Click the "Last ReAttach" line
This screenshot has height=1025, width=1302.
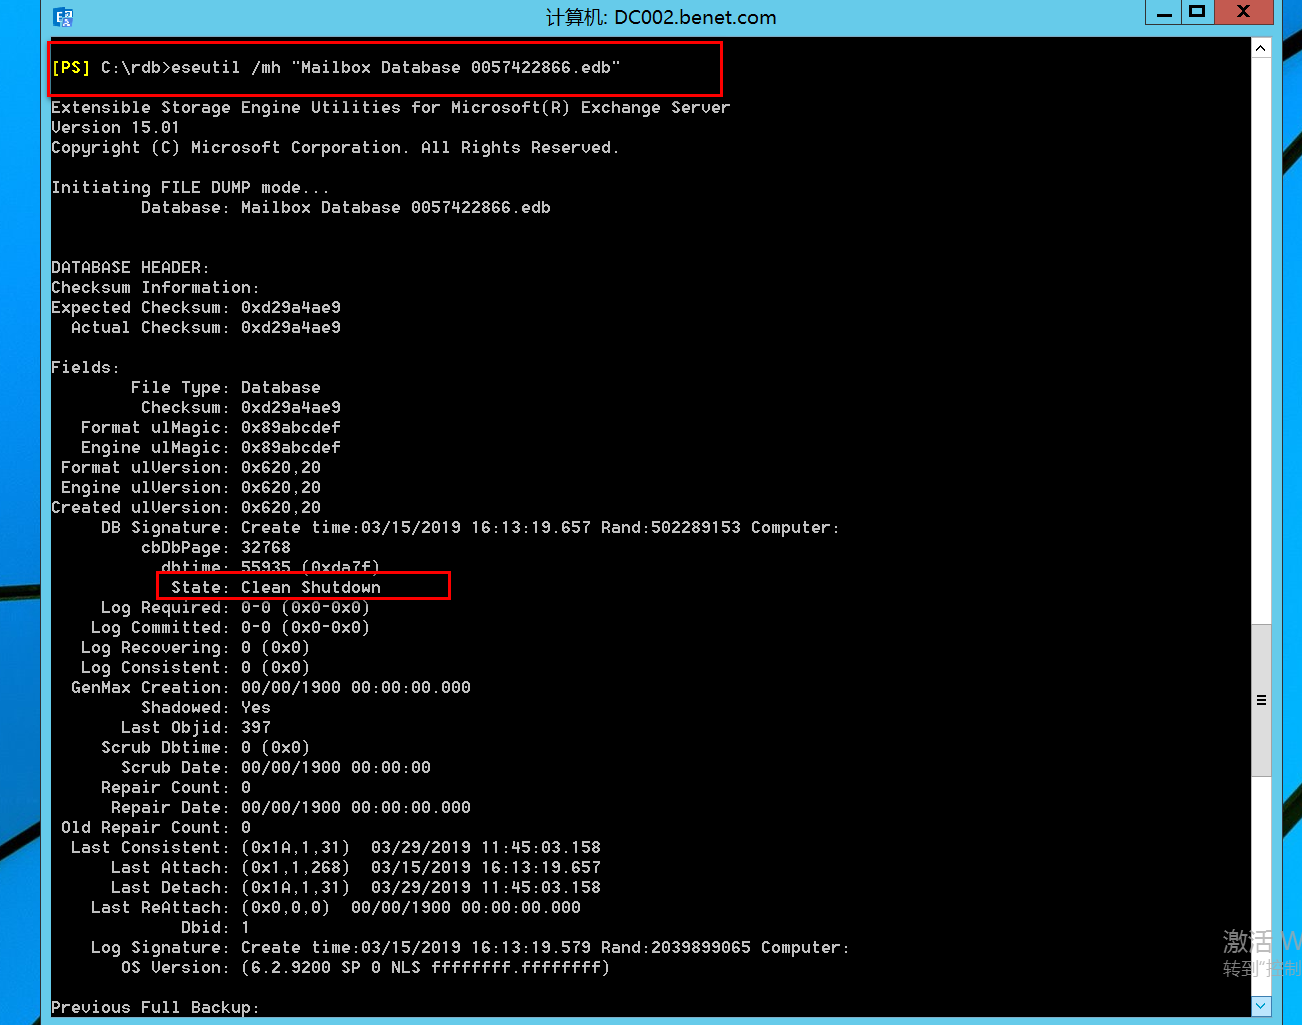pos(336,907)
